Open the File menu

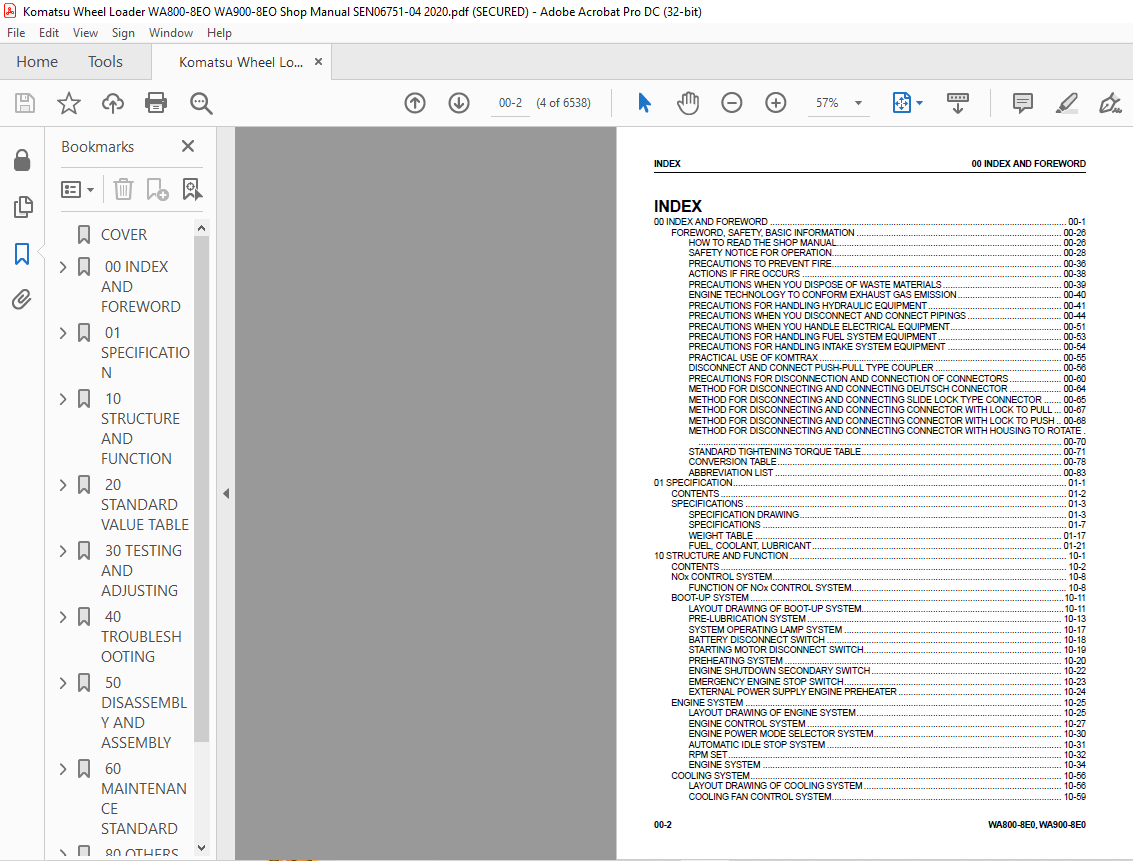(16, 33)
